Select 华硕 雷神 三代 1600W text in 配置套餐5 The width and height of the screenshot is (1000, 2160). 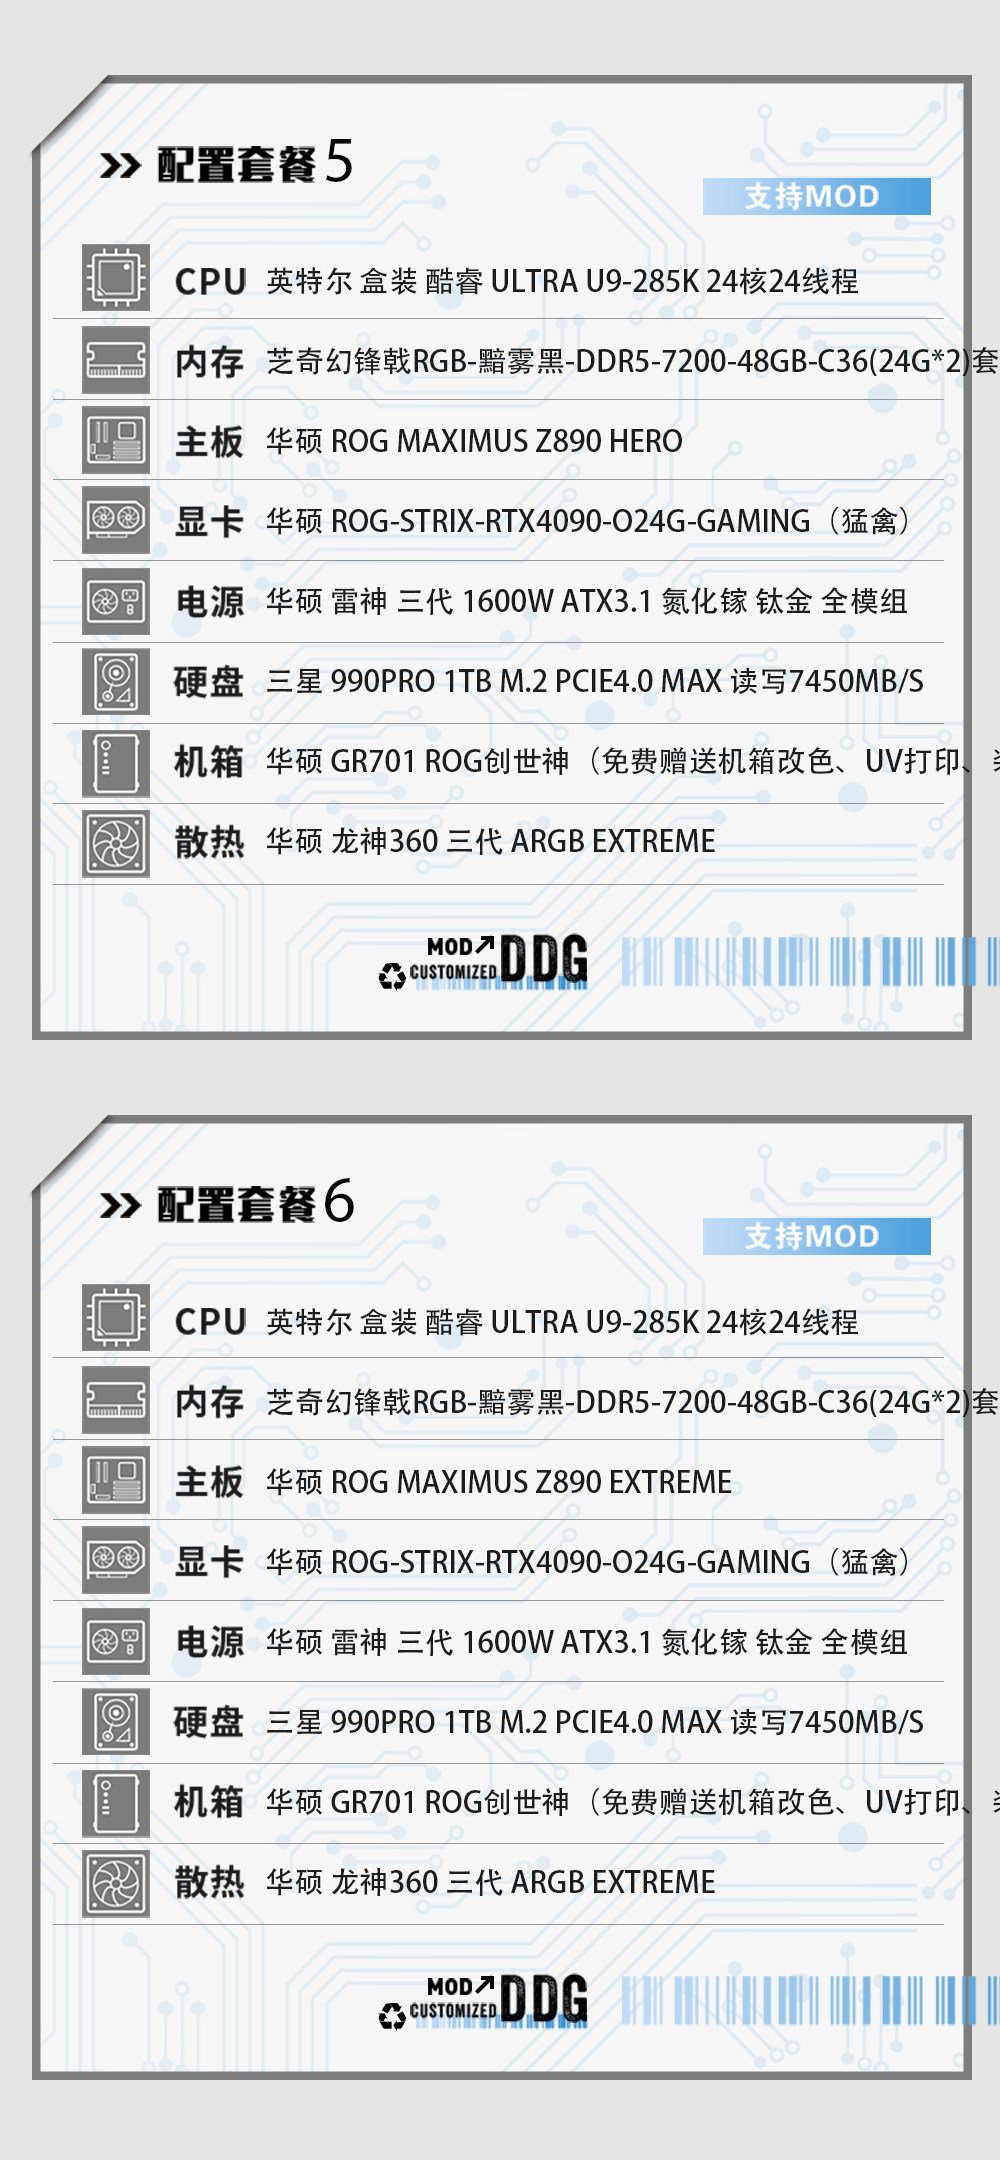587,601
